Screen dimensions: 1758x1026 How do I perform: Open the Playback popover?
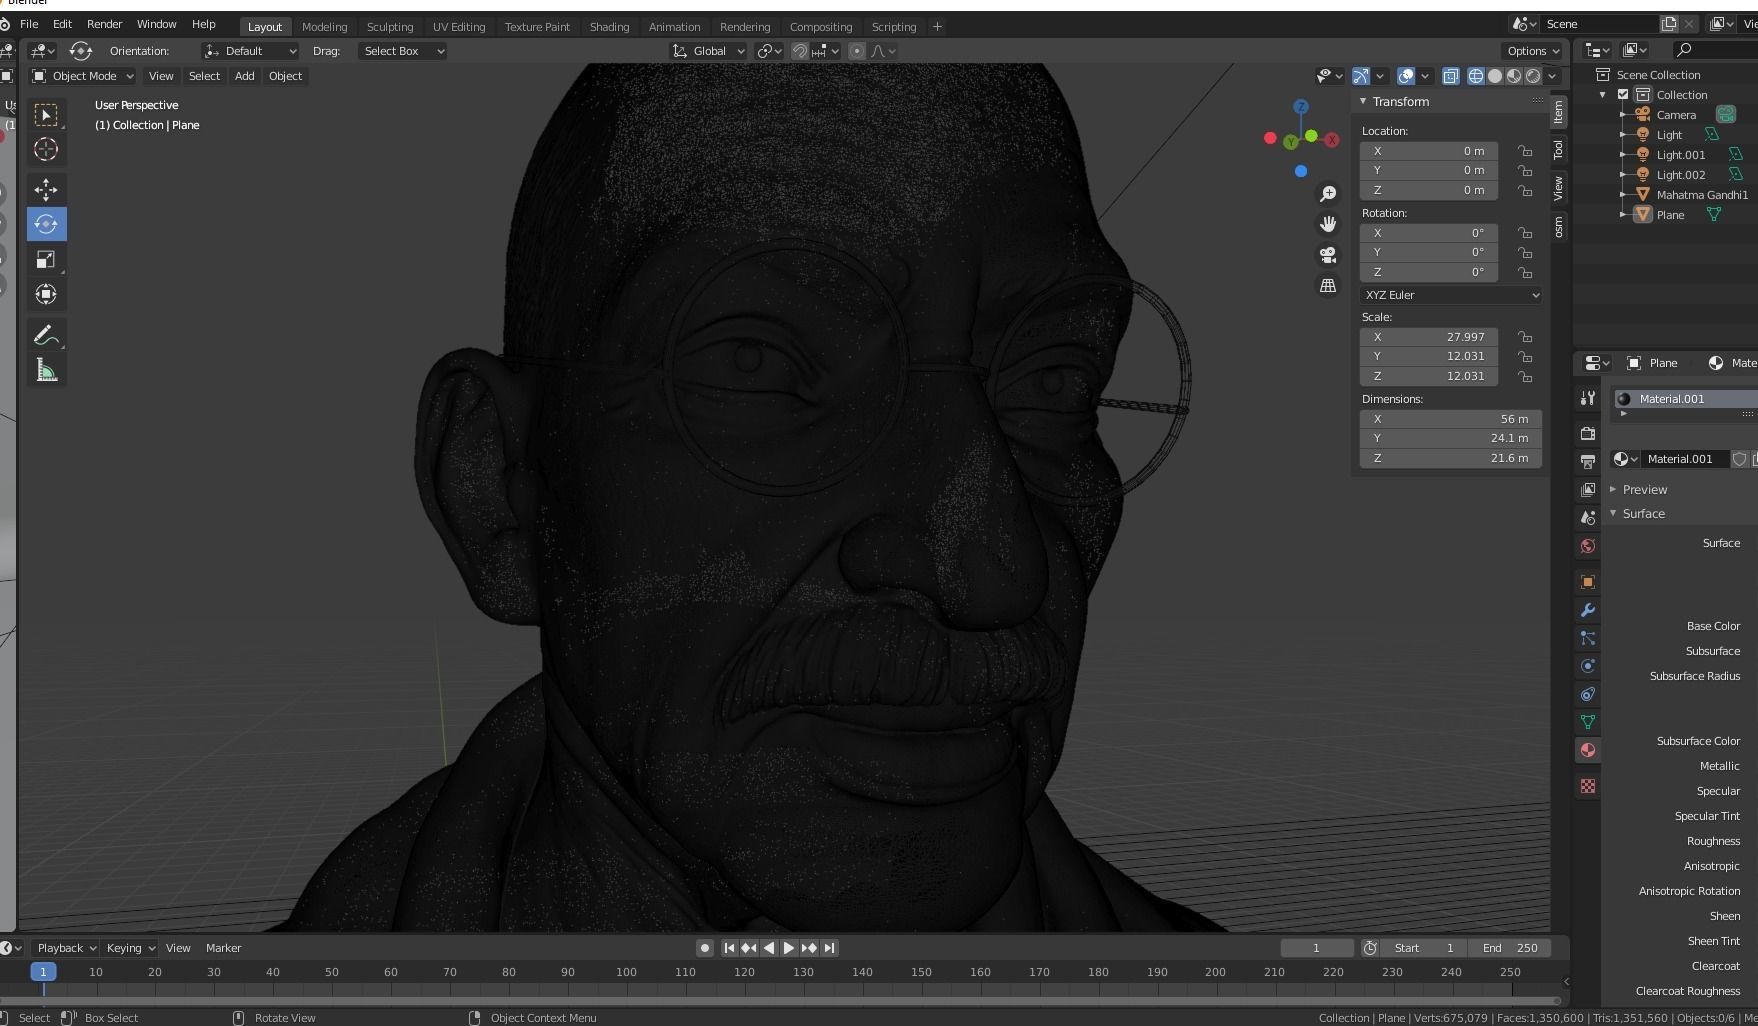click(66, 948)
